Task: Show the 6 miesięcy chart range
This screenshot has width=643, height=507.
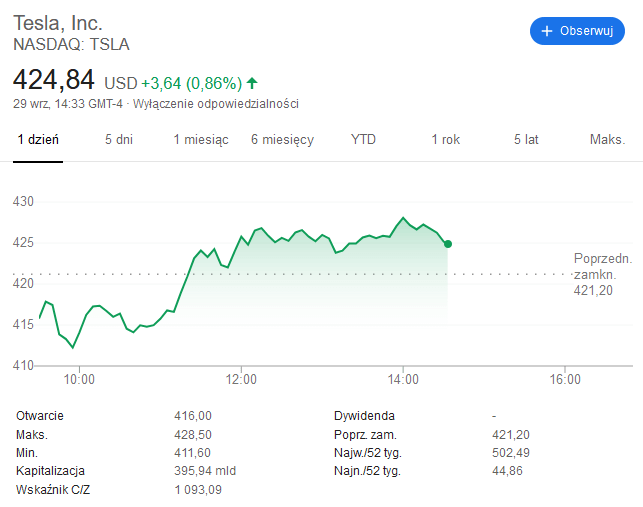Action: (x=282, y=139)
